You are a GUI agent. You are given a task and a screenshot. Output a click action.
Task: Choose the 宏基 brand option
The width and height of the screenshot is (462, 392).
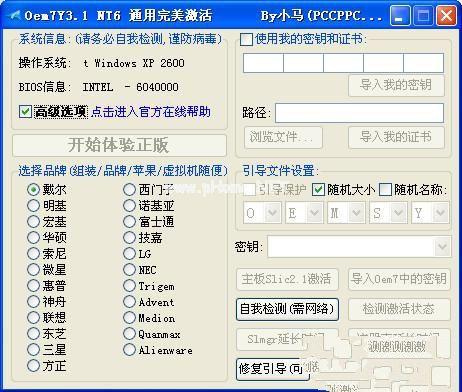[33, 222]
